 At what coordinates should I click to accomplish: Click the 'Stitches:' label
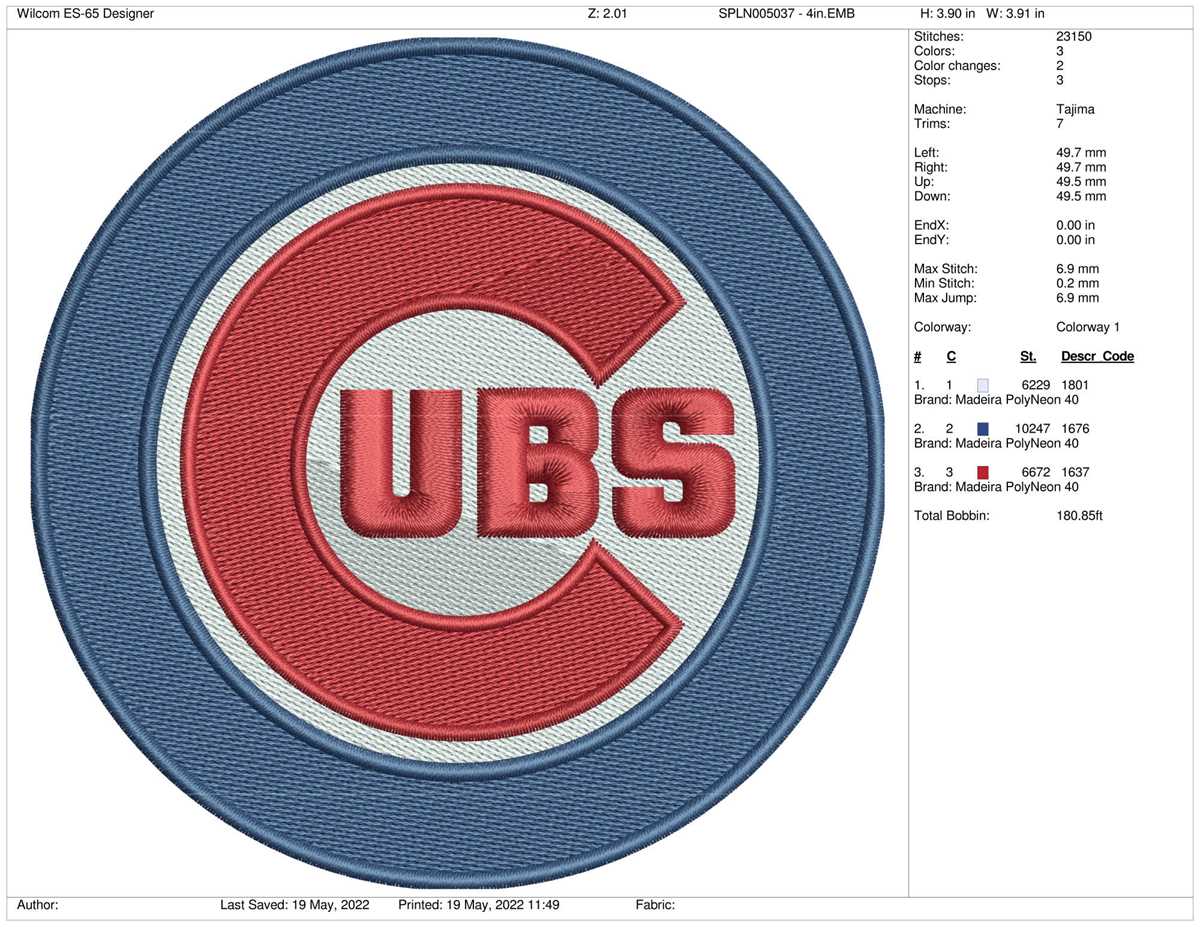[938, 37]
